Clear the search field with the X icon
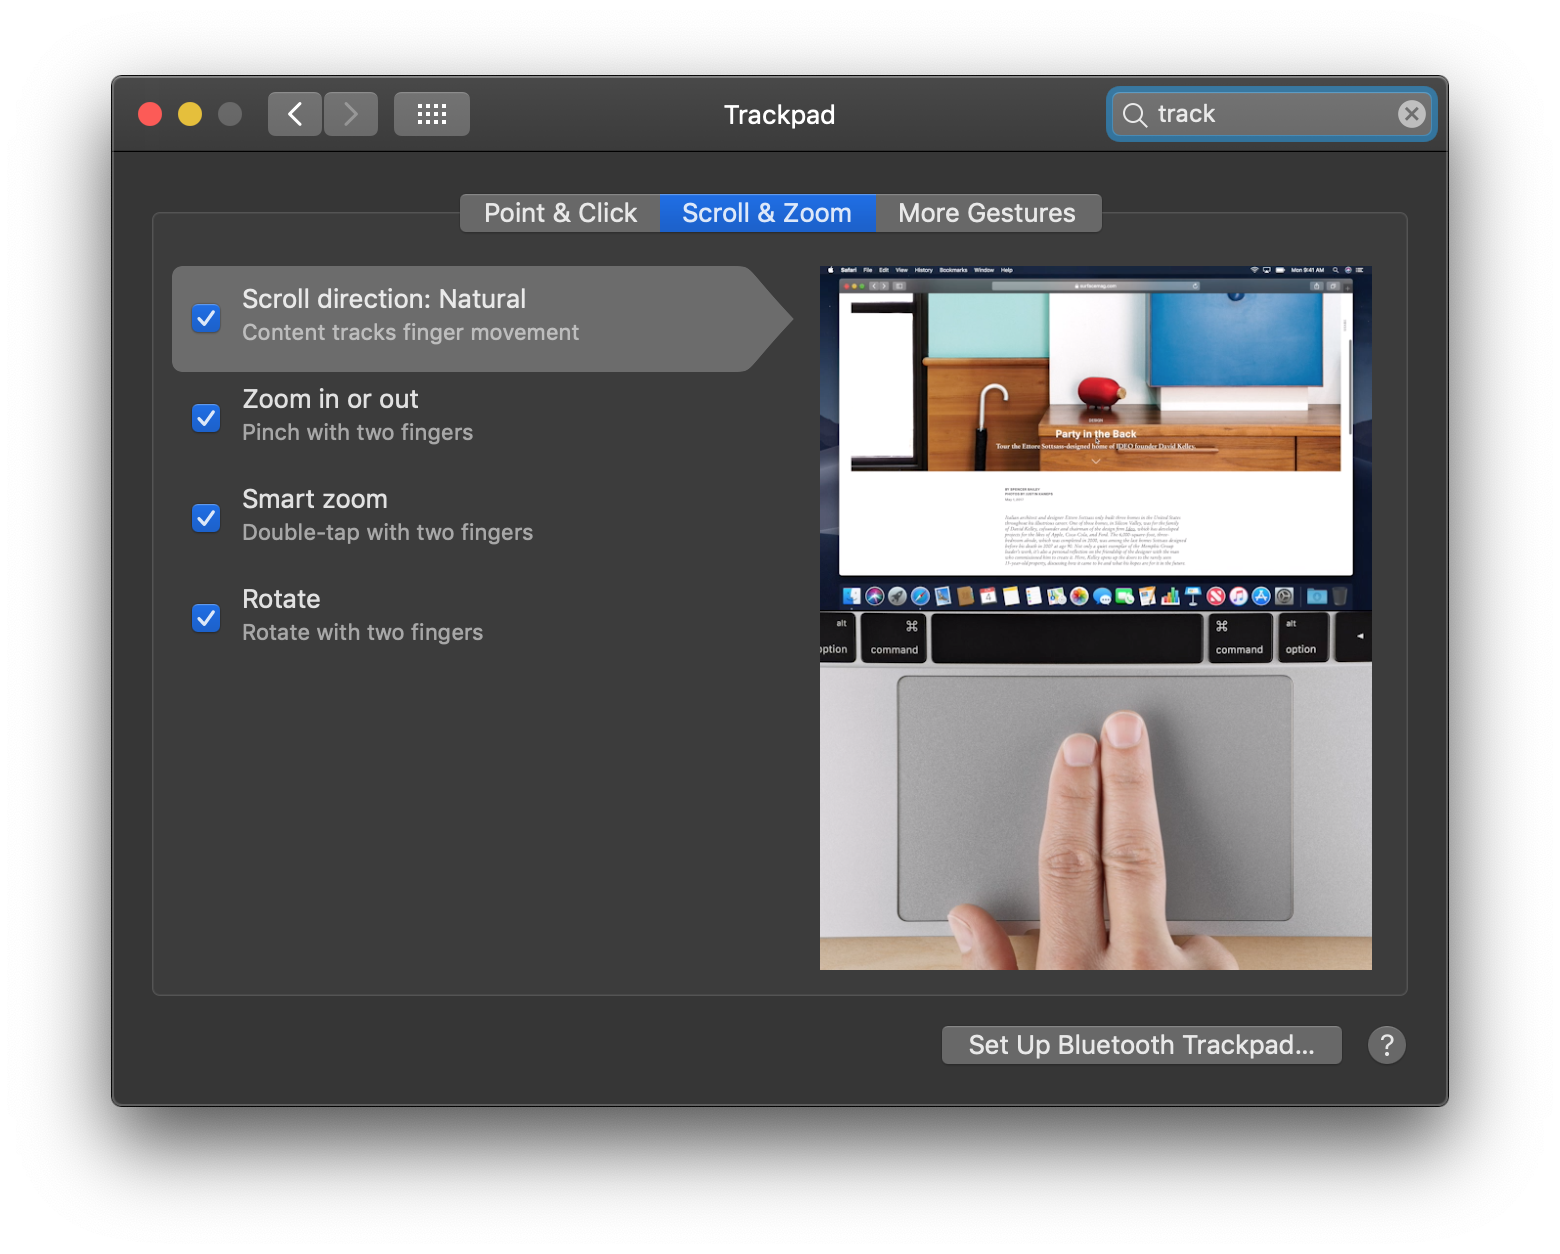The image size is (1560, 1254). pos(1410,113)
